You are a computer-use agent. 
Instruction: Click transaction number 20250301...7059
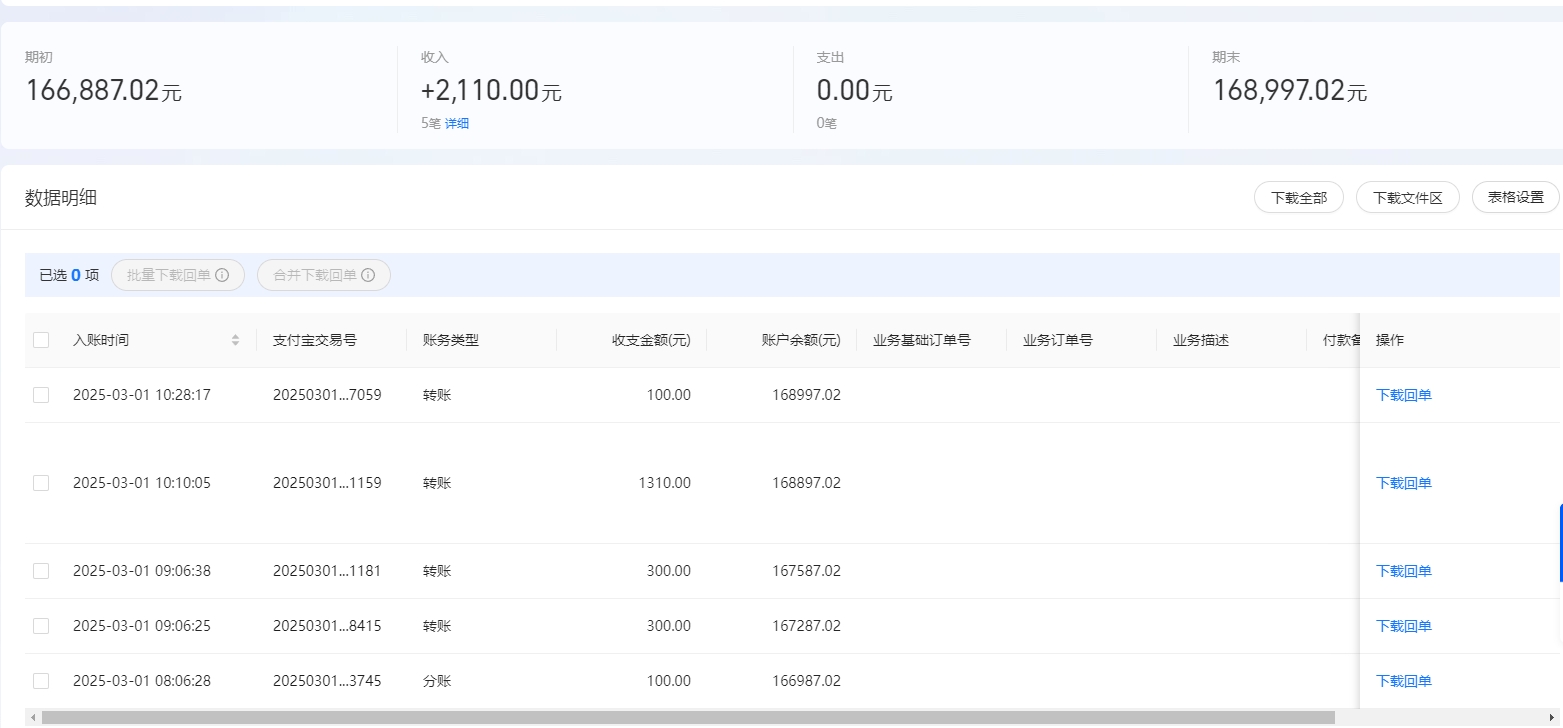tap(327, 395)
